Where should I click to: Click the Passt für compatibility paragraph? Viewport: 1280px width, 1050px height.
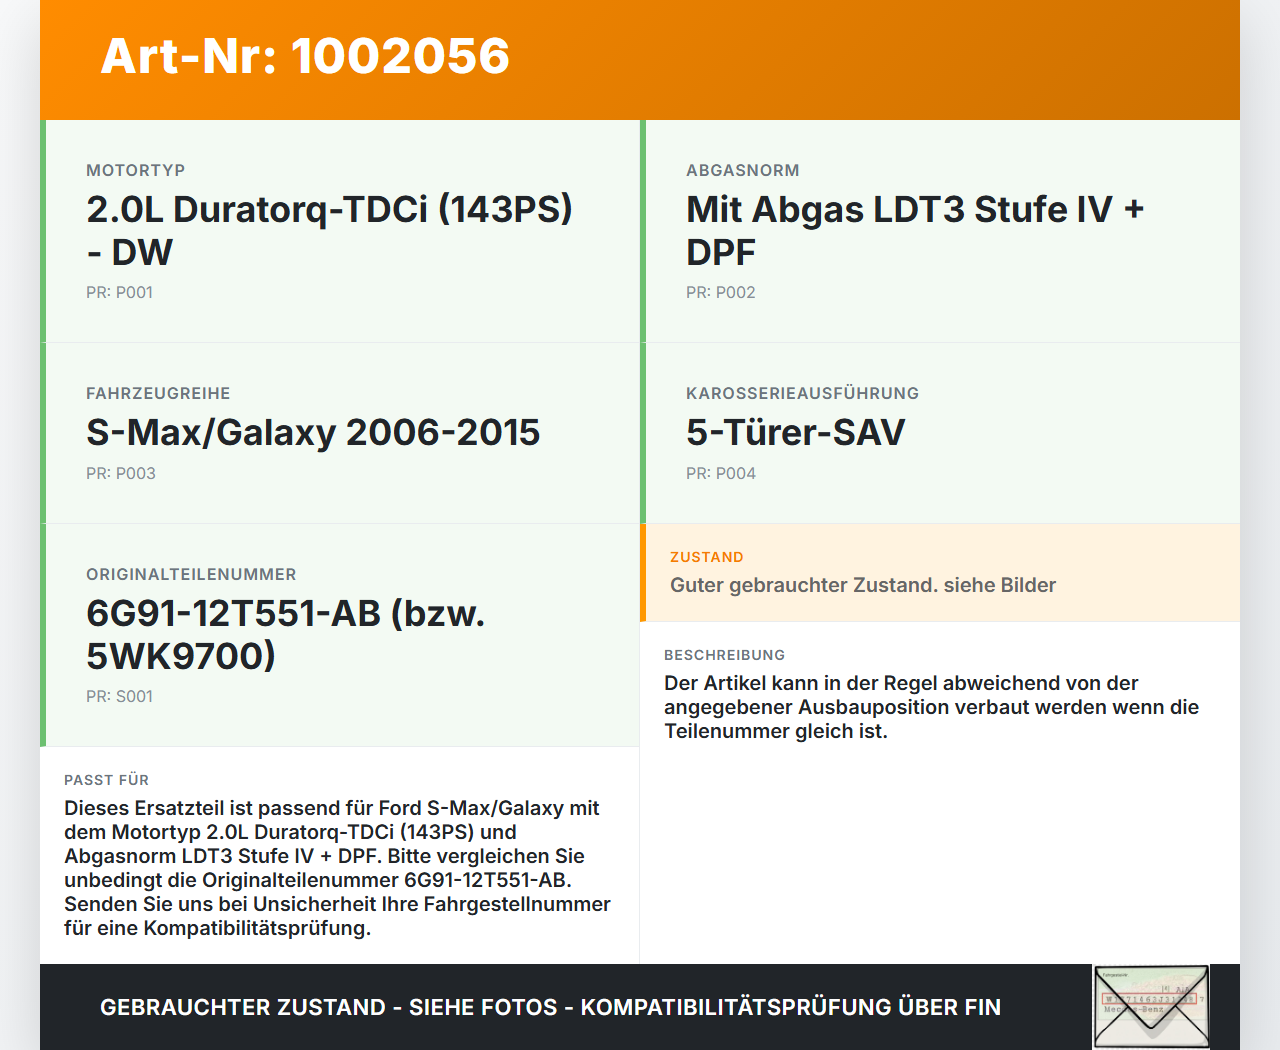337,868
